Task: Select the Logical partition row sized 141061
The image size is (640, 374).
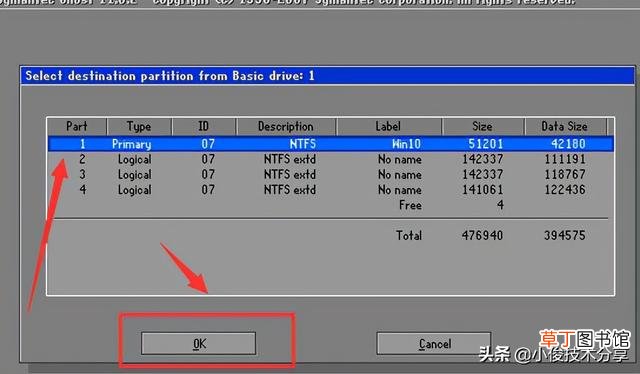Action: [331, 190]
